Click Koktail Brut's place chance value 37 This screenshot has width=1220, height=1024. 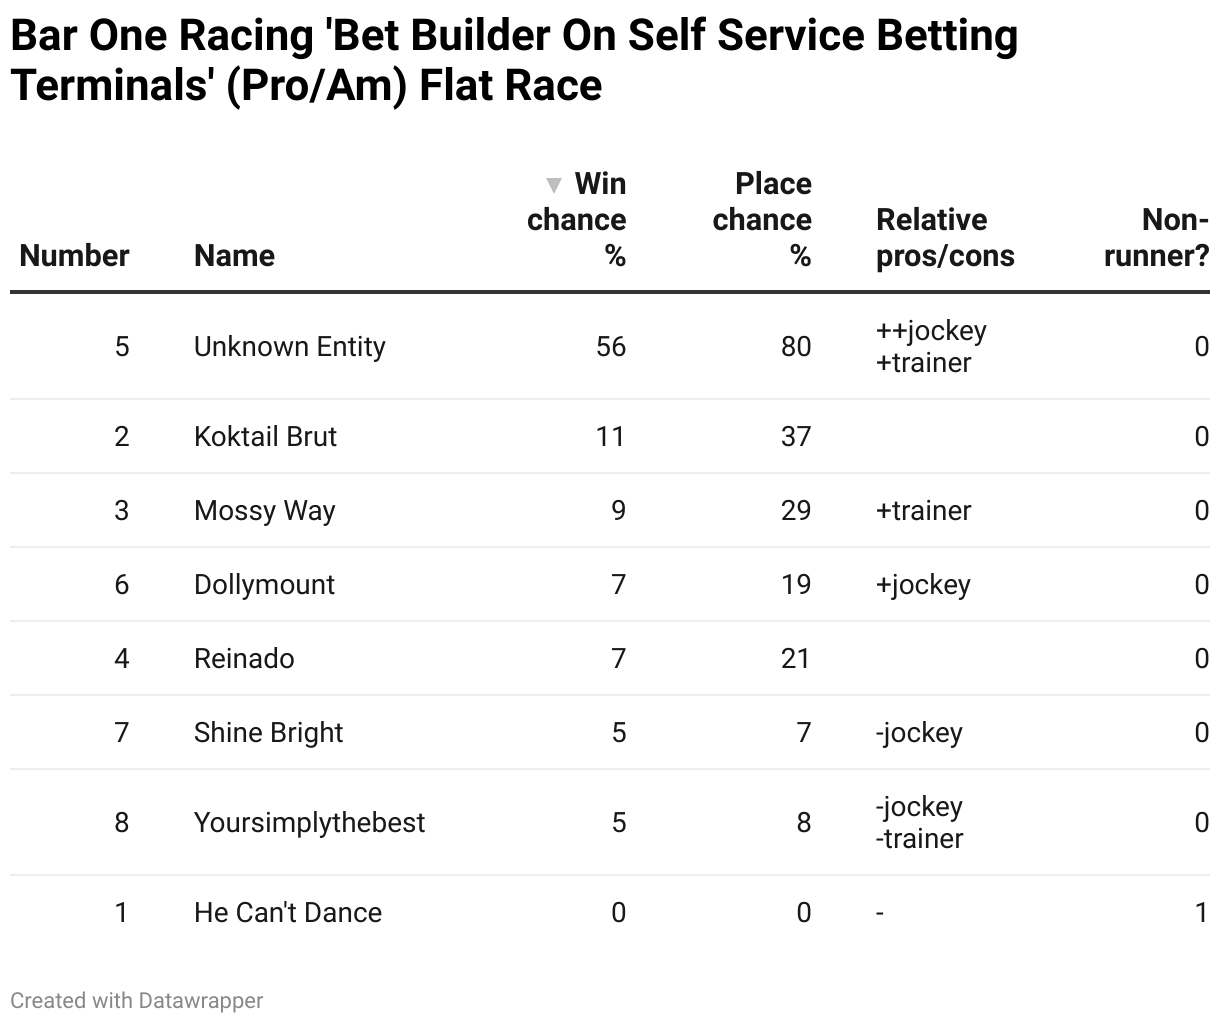(796, 437)
